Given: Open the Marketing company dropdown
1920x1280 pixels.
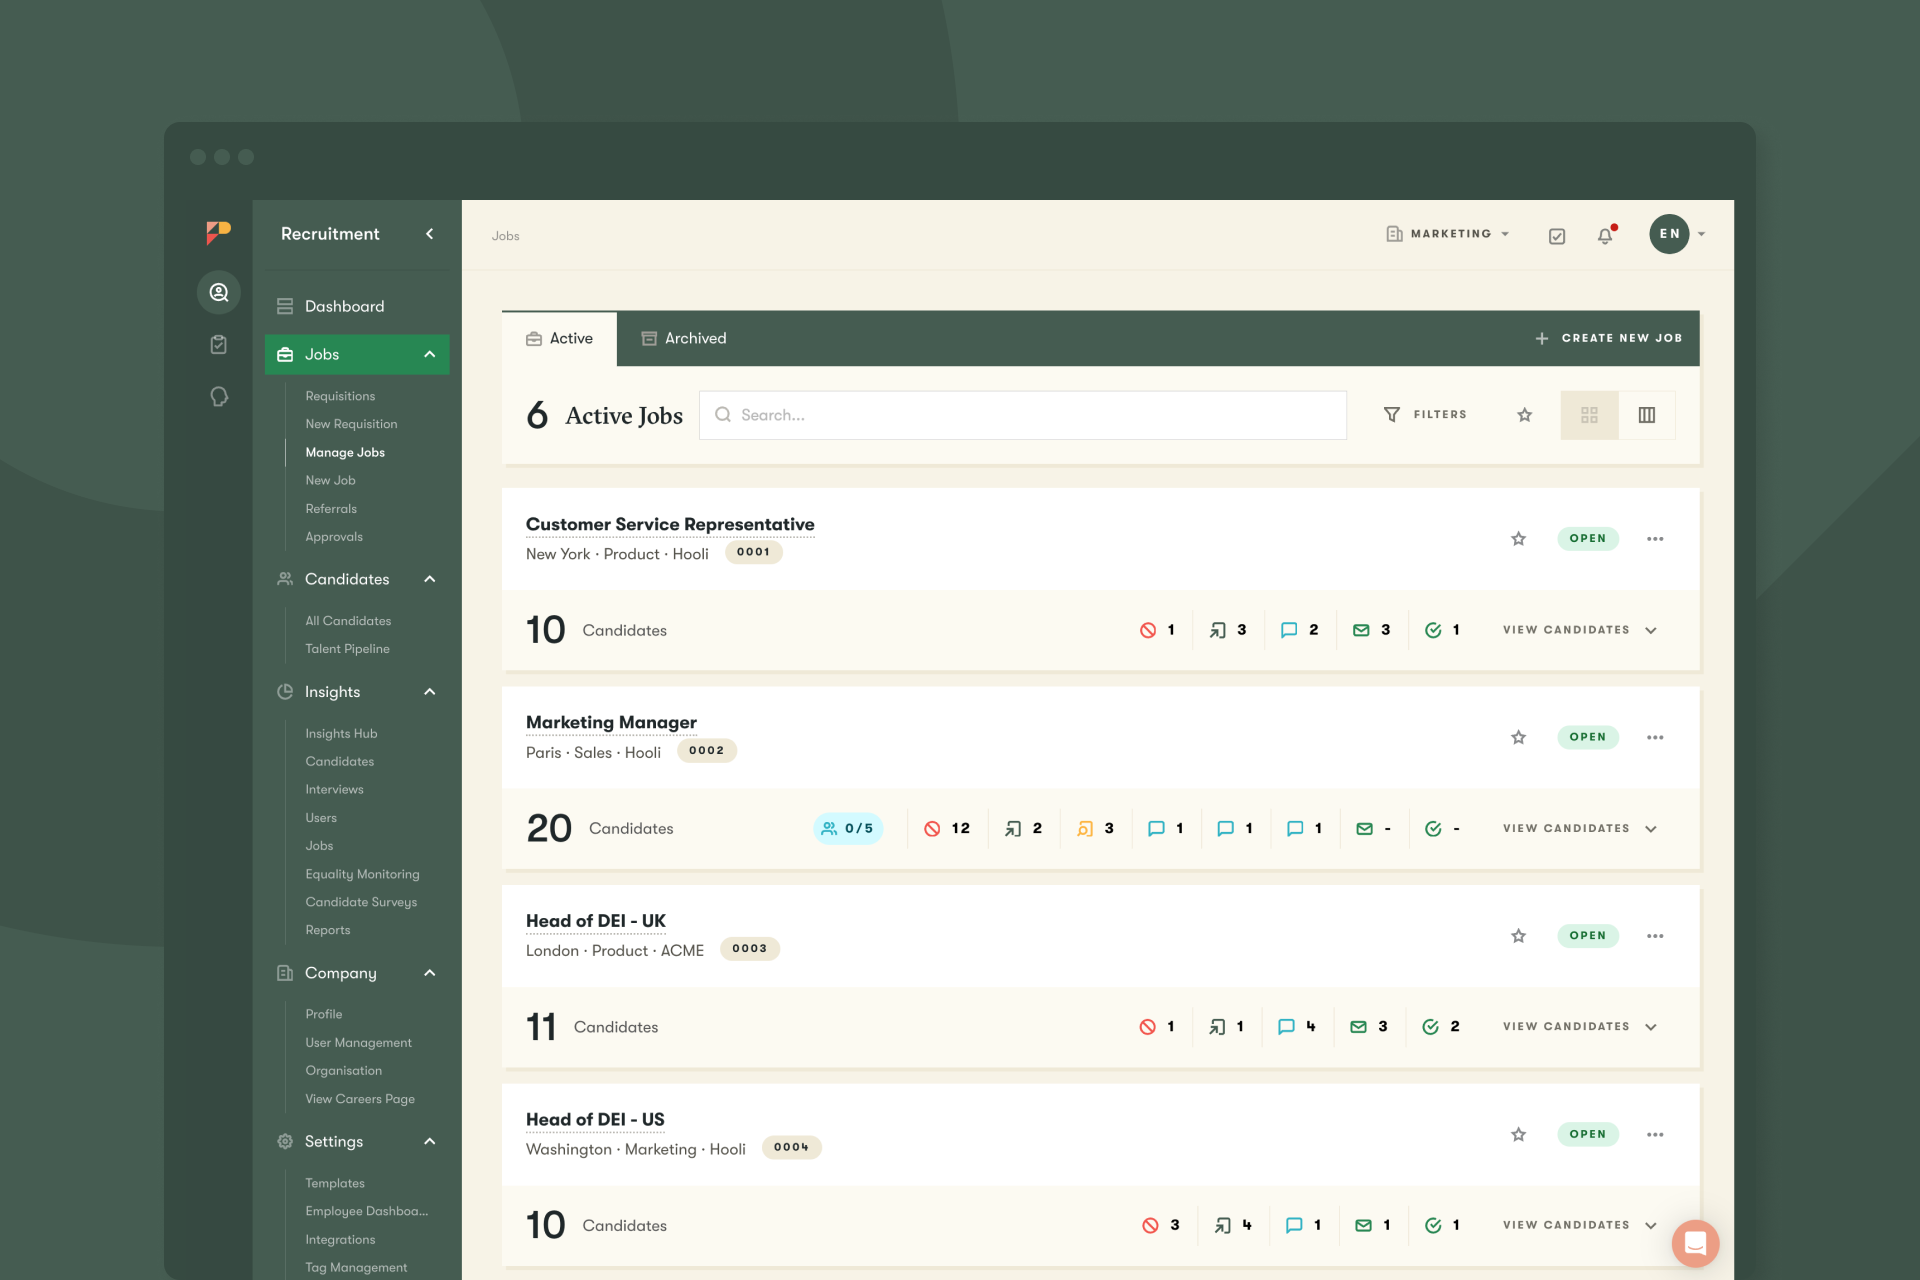Looking at the screenshot, I should pyautogui.click(x=1448, y=234).
